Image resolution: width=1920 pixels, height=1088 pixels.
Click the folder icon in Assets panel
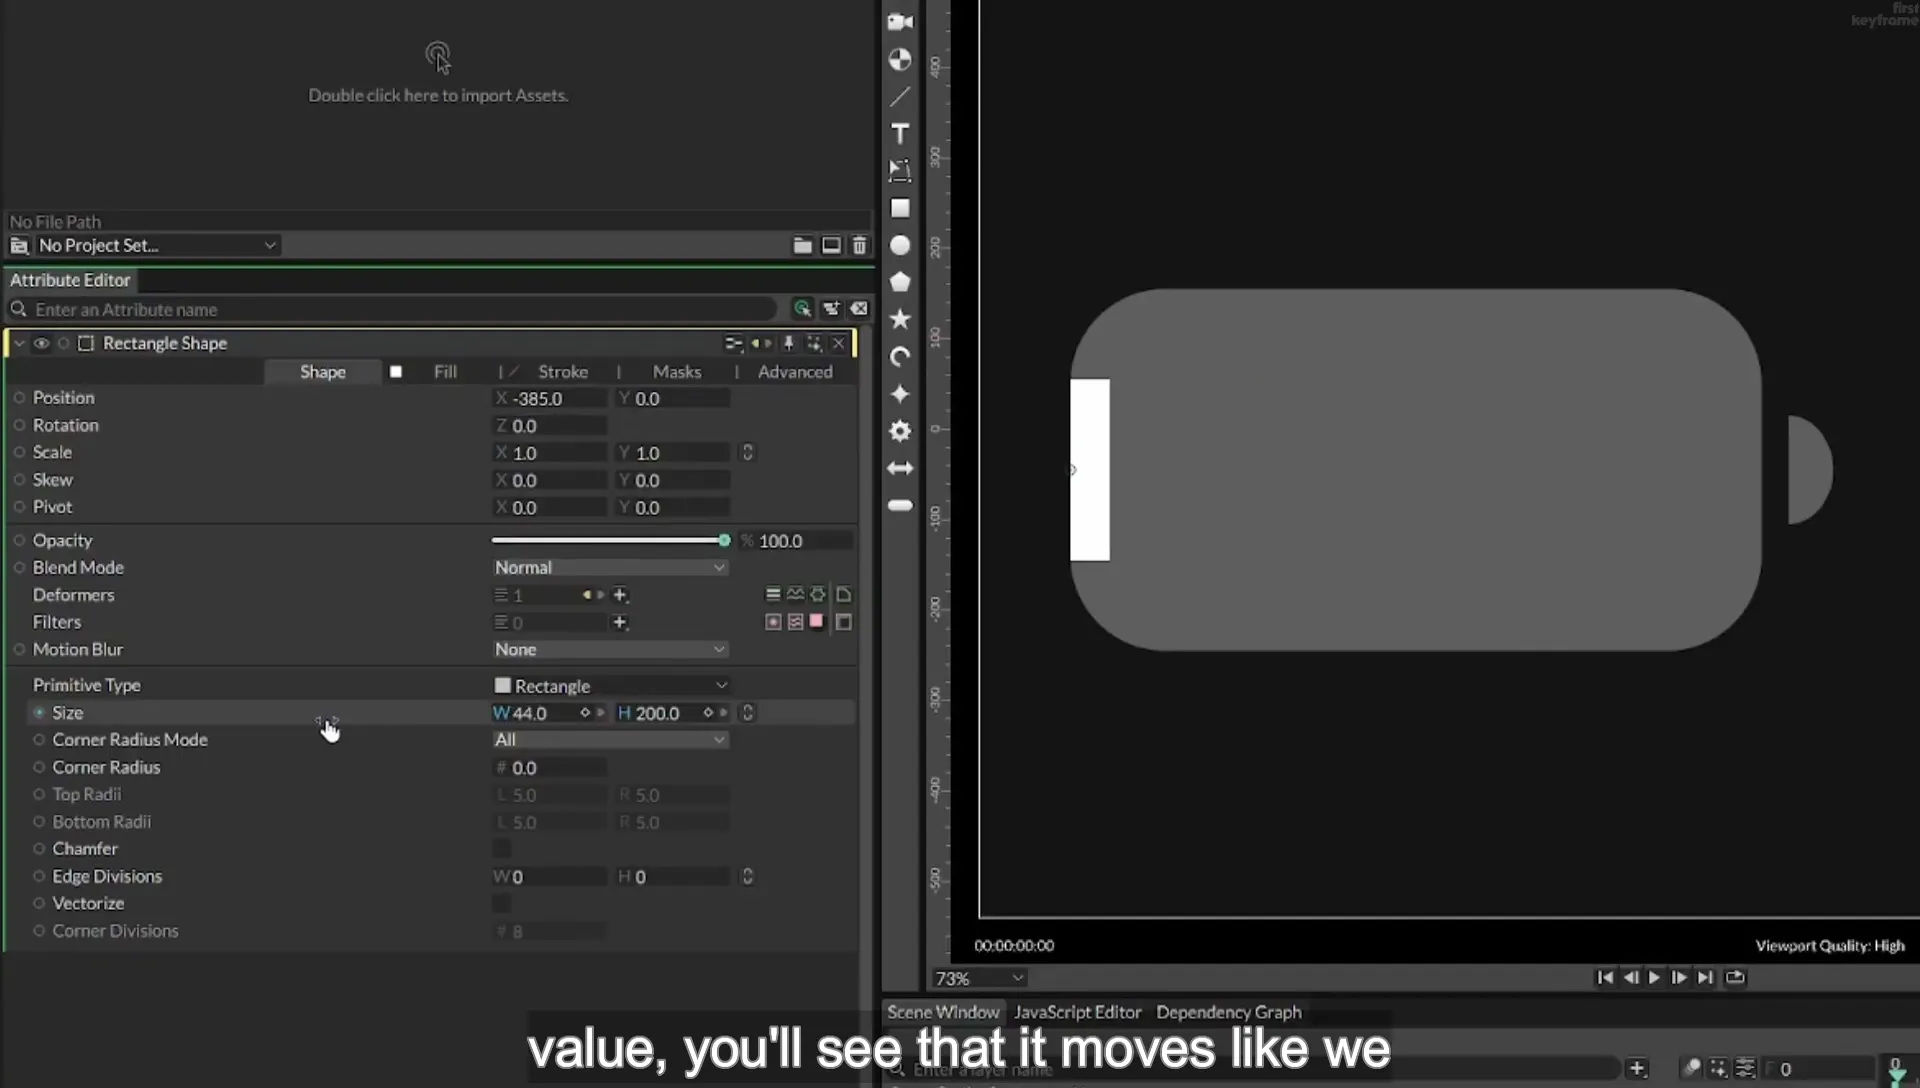802,245
